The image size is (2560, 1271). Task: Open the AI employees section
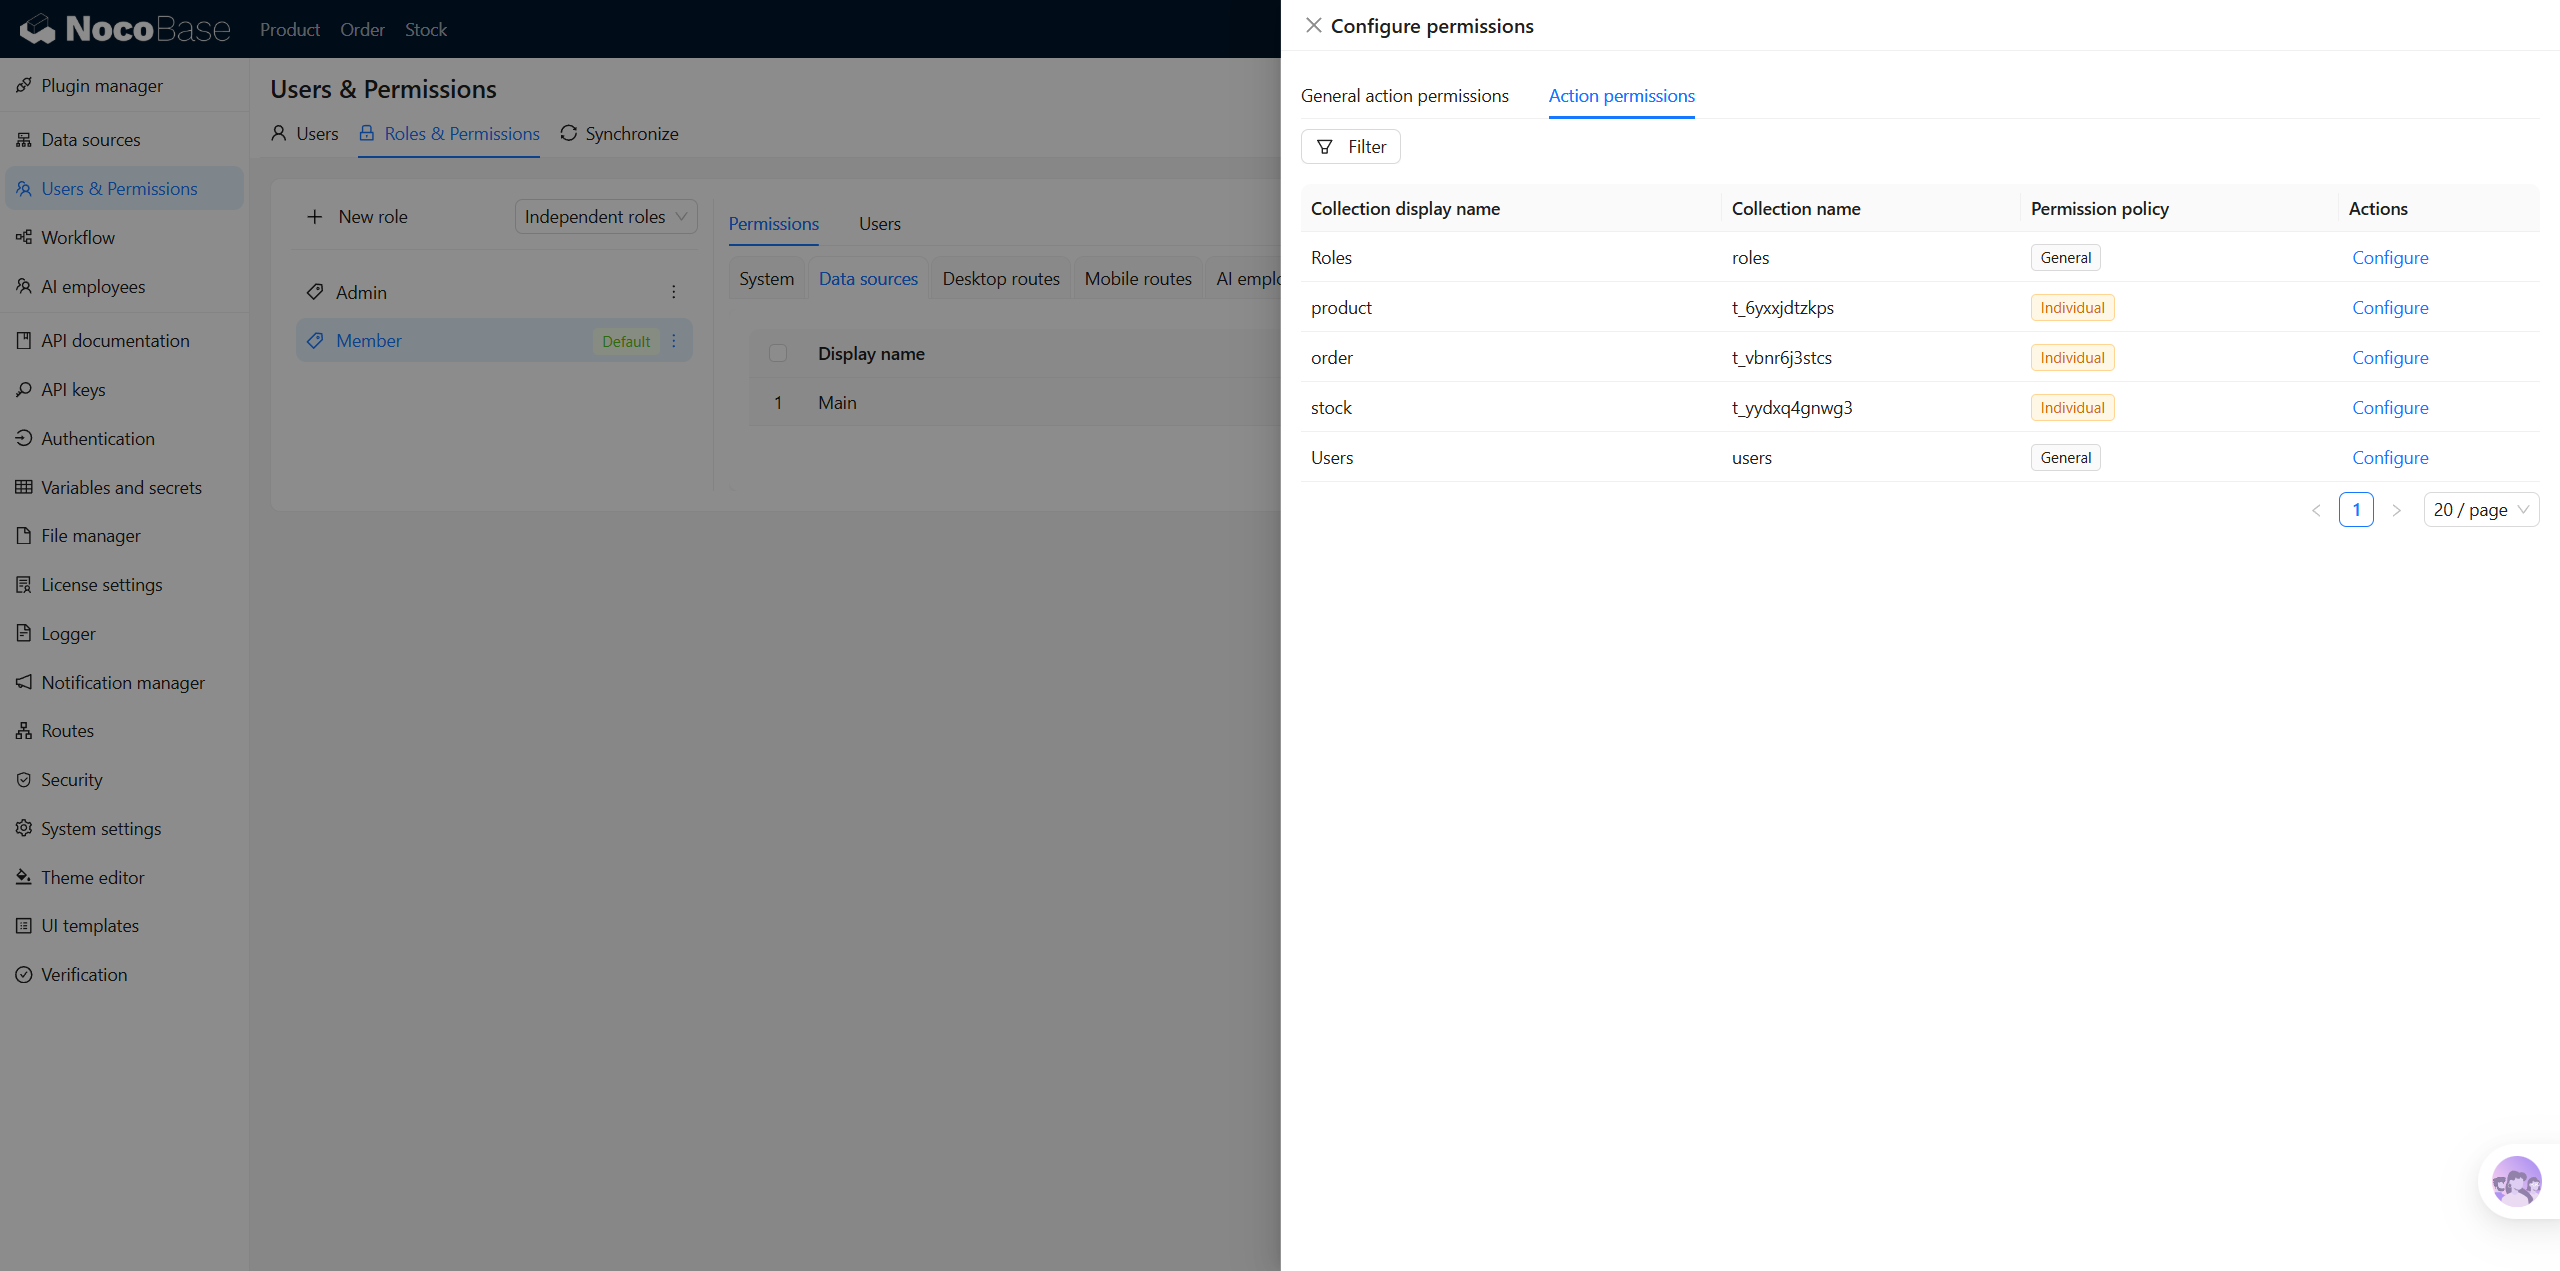[93, 286]
